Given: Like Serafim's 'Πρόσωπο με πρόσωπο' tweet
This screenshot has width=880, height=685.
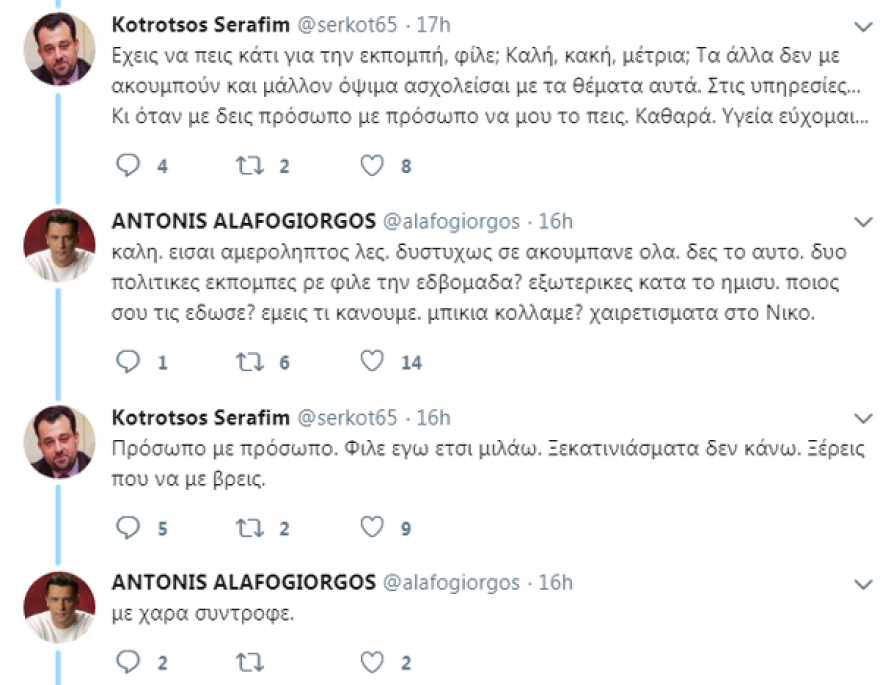Looking at the screenshot, I should [373, 525].
